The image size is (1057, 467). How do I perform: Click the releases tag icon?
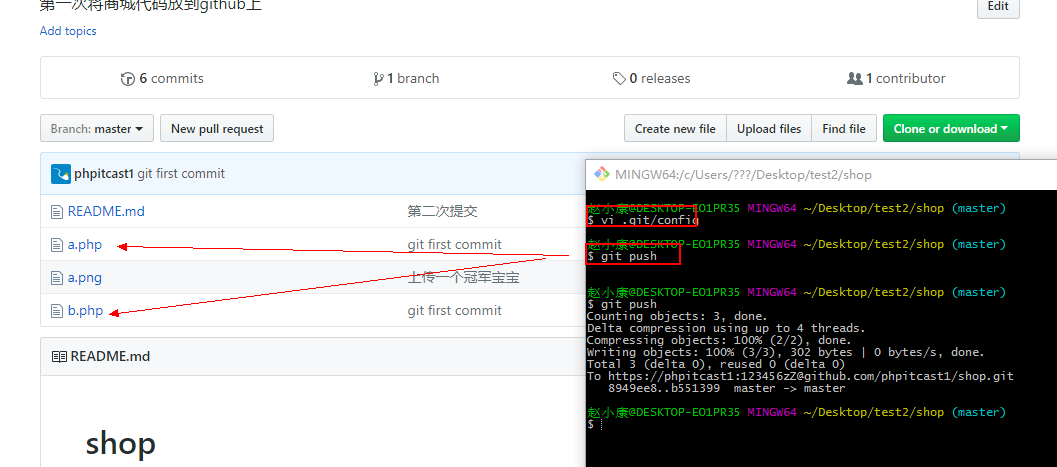(619, 79)
